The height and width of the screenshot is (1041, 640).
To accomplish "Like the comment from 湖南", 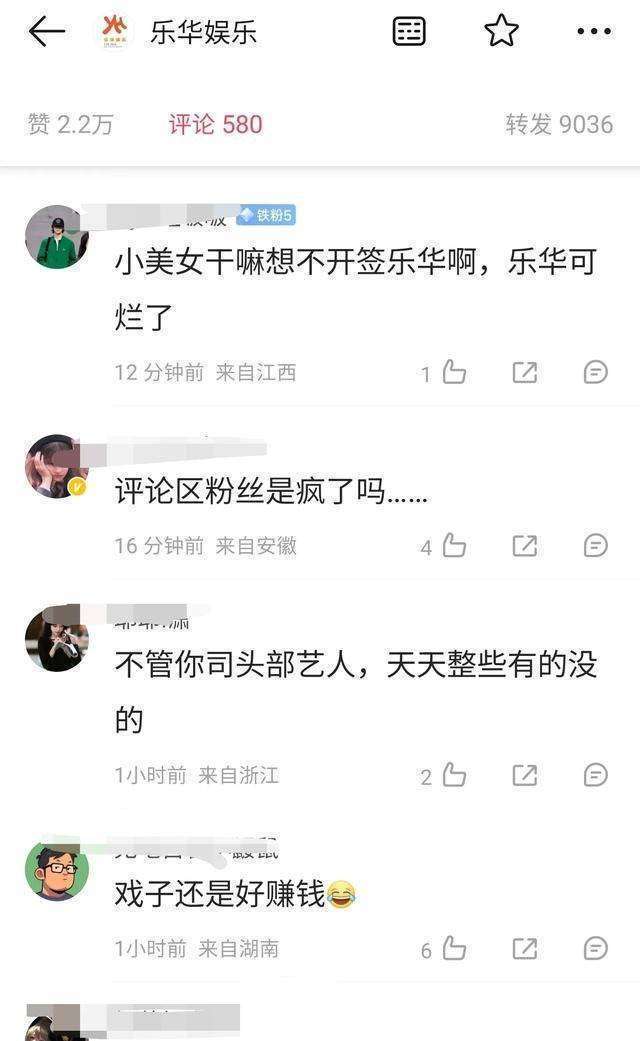I will [454, 949].
